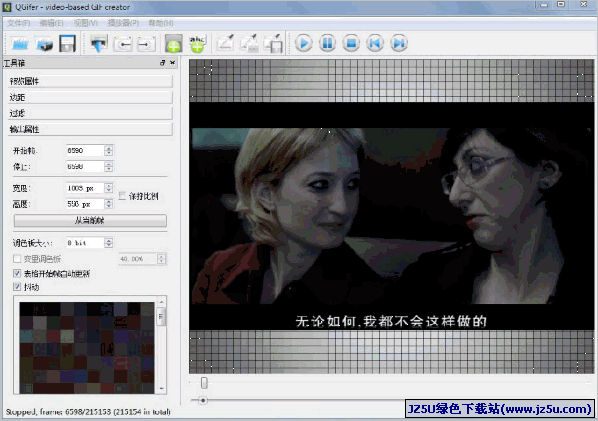The height and width of the screenshot is (421, 598).
Task: Insert an object with the green plus image icon
Action: click(174, 44)
